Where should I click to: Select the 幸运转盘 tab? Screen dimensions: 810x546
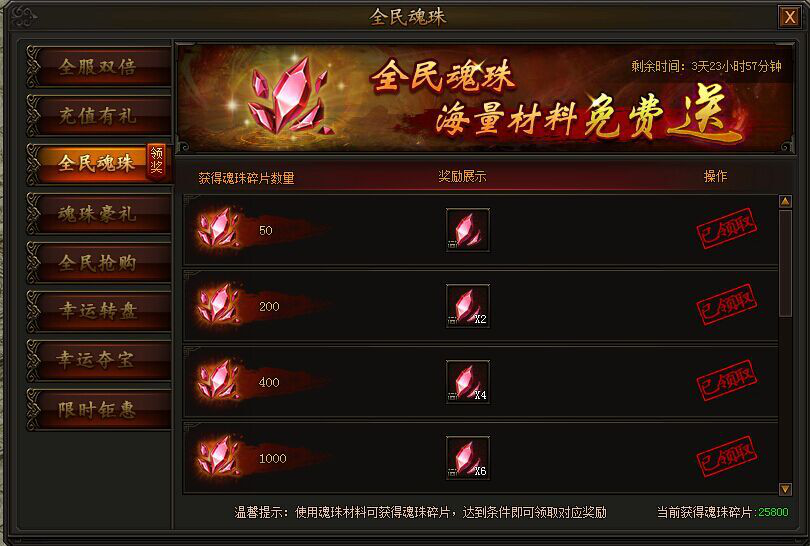[99, 311]
